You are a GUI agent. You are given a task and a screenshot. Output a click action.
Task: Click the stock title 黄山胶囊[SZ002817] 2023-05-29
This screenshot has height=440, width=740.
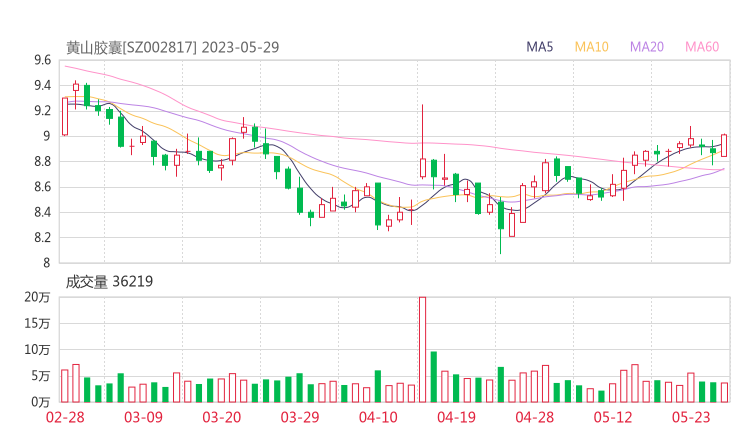(x=172, y=47)
